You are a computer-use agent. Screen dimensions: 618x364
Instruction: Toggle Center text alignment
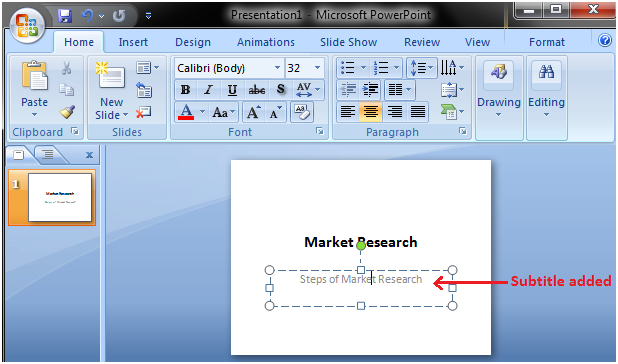click(370, 112)
